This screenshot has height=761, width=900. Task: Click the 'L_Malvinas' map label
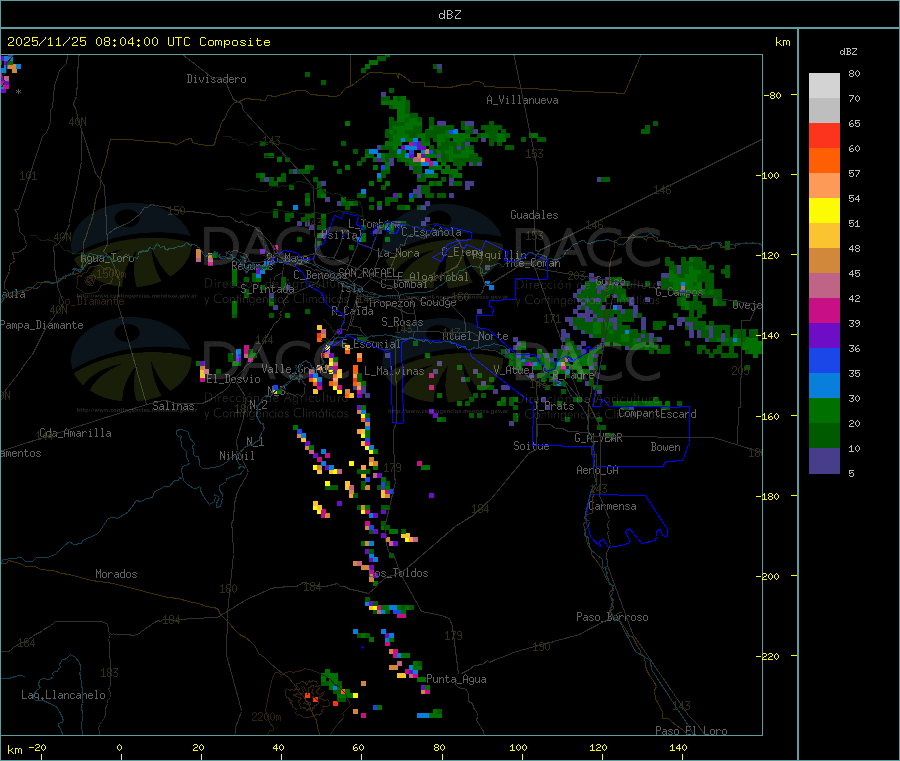pos(394,371)
